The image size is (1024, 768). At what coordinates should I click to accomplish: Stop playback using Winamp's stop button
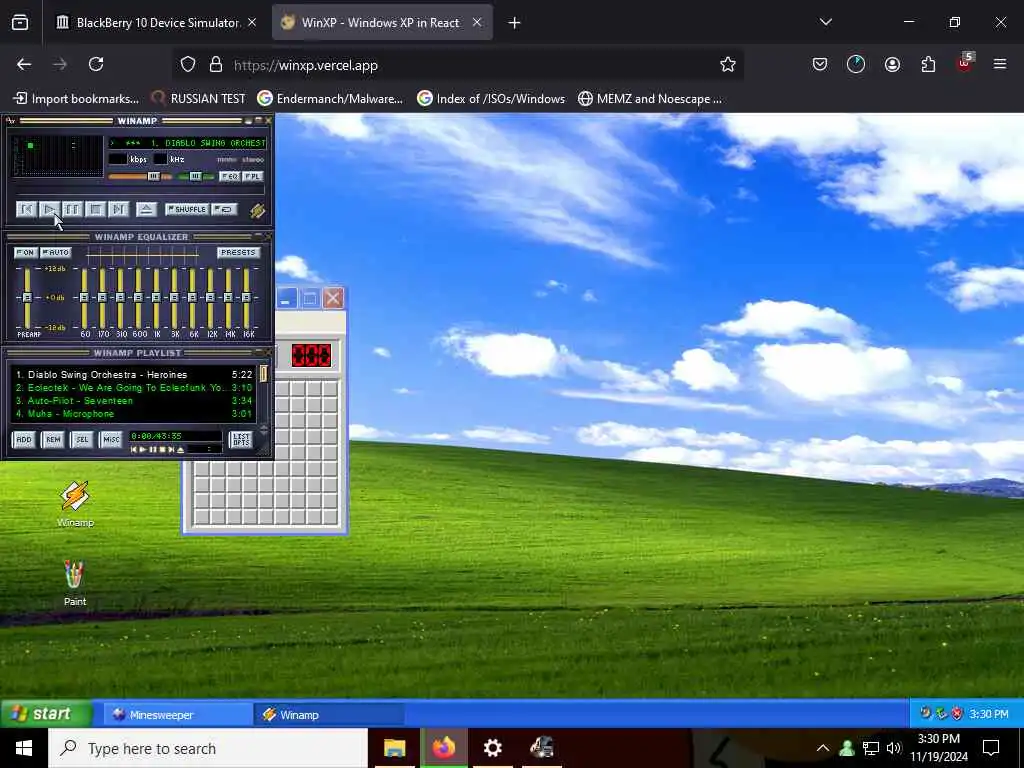point(95,209)
